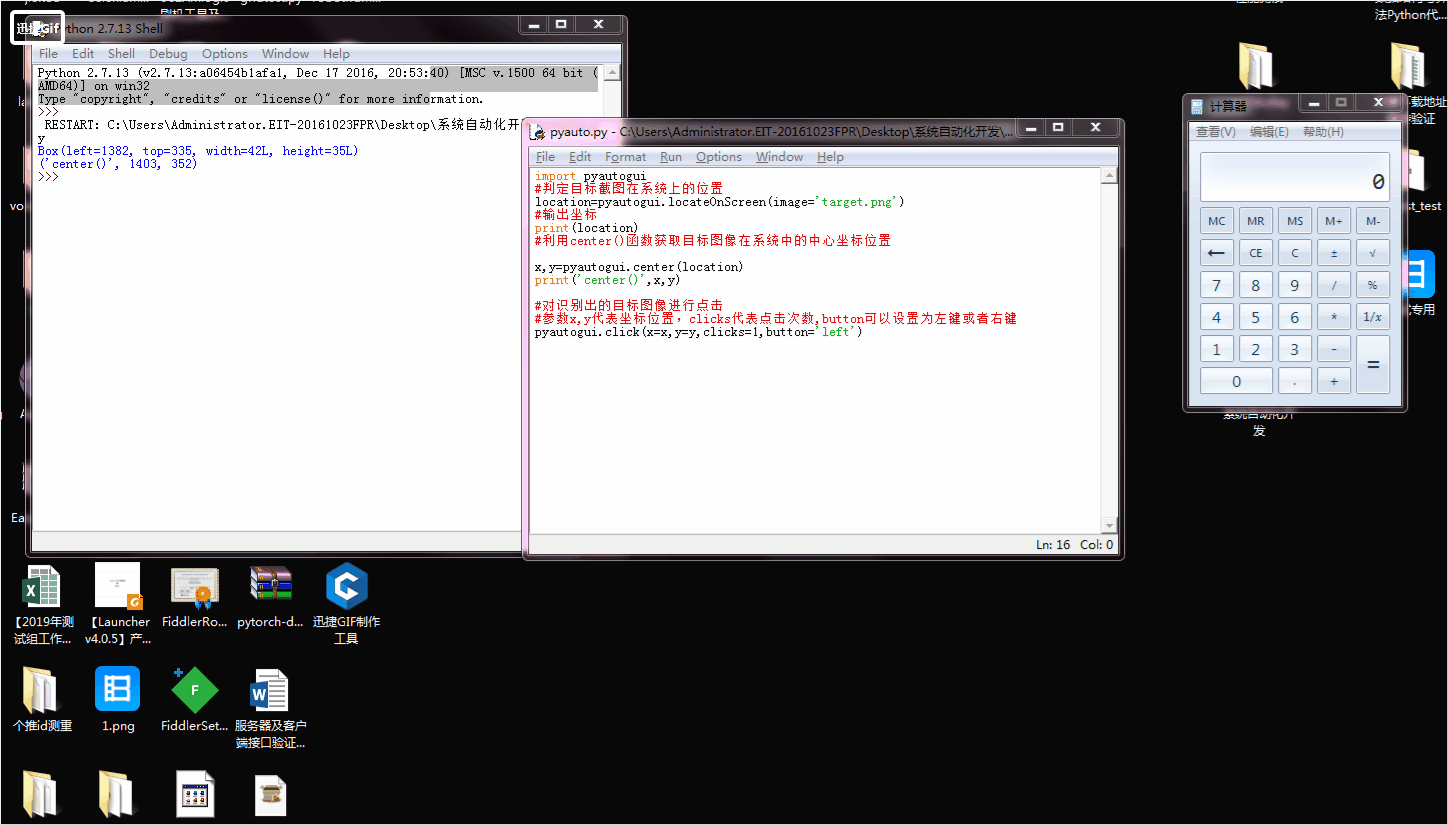
Task: Click the MR memory recall button
Action: click(1256, 221)
